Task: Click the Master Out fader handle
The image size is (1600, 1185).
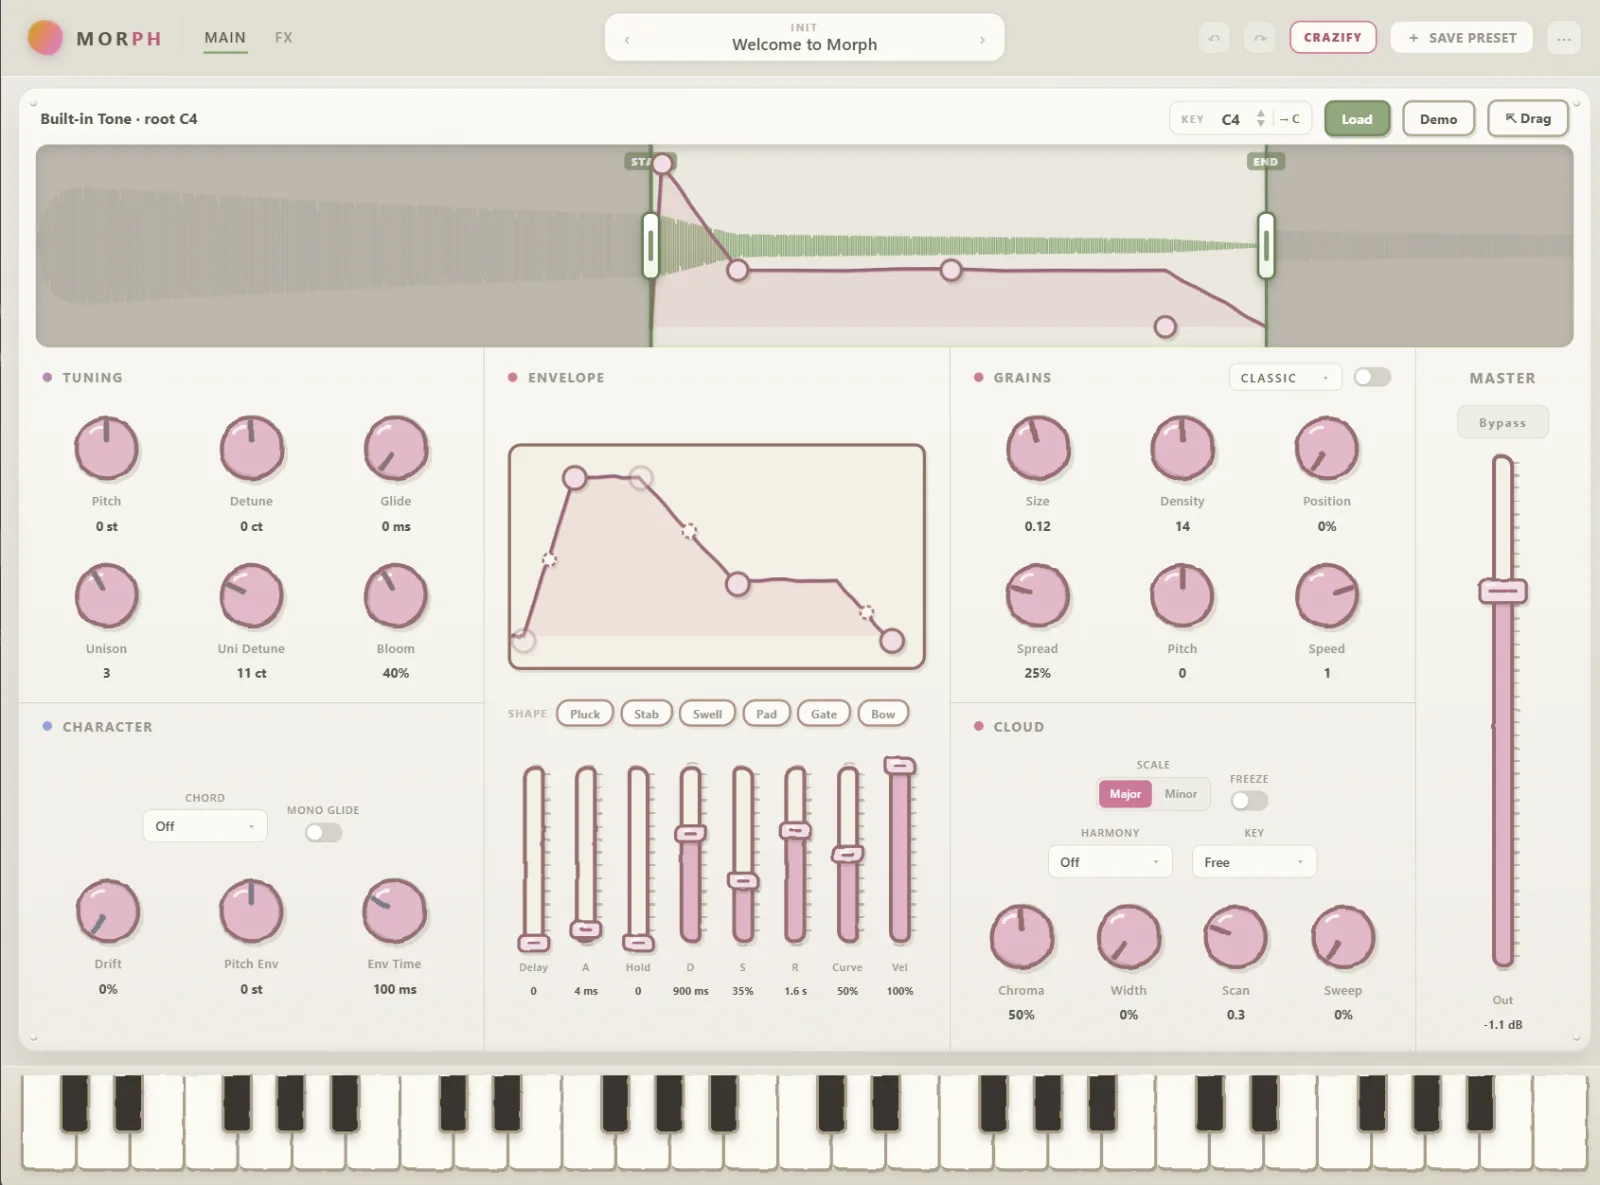Action: click(x=1503, y=591)
